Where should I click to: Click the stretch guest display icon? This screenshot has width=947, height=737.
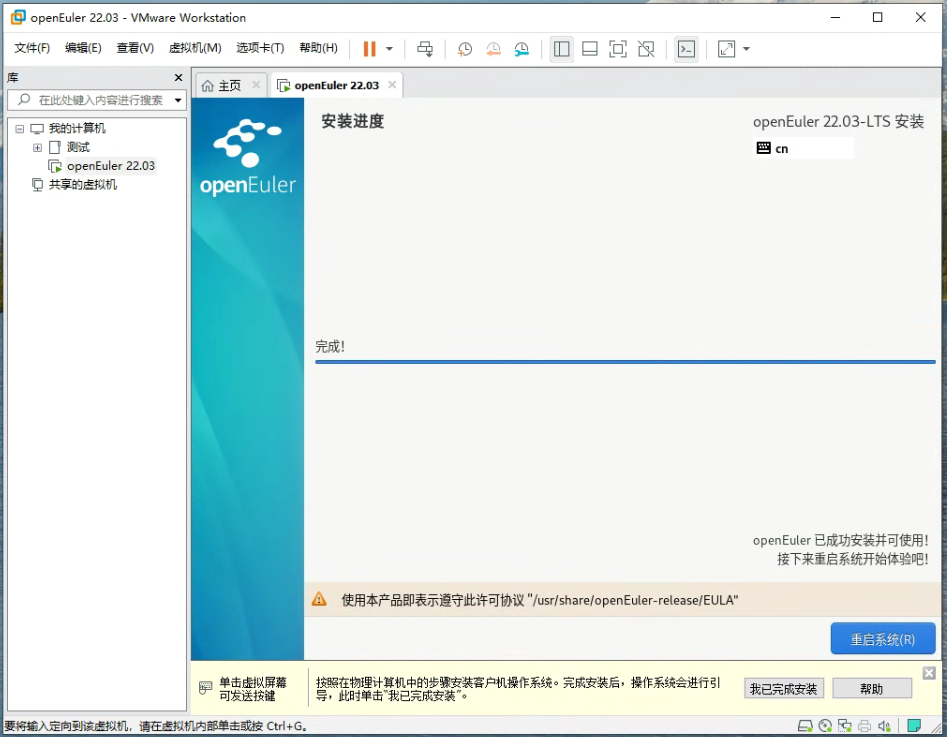point(727,49)
